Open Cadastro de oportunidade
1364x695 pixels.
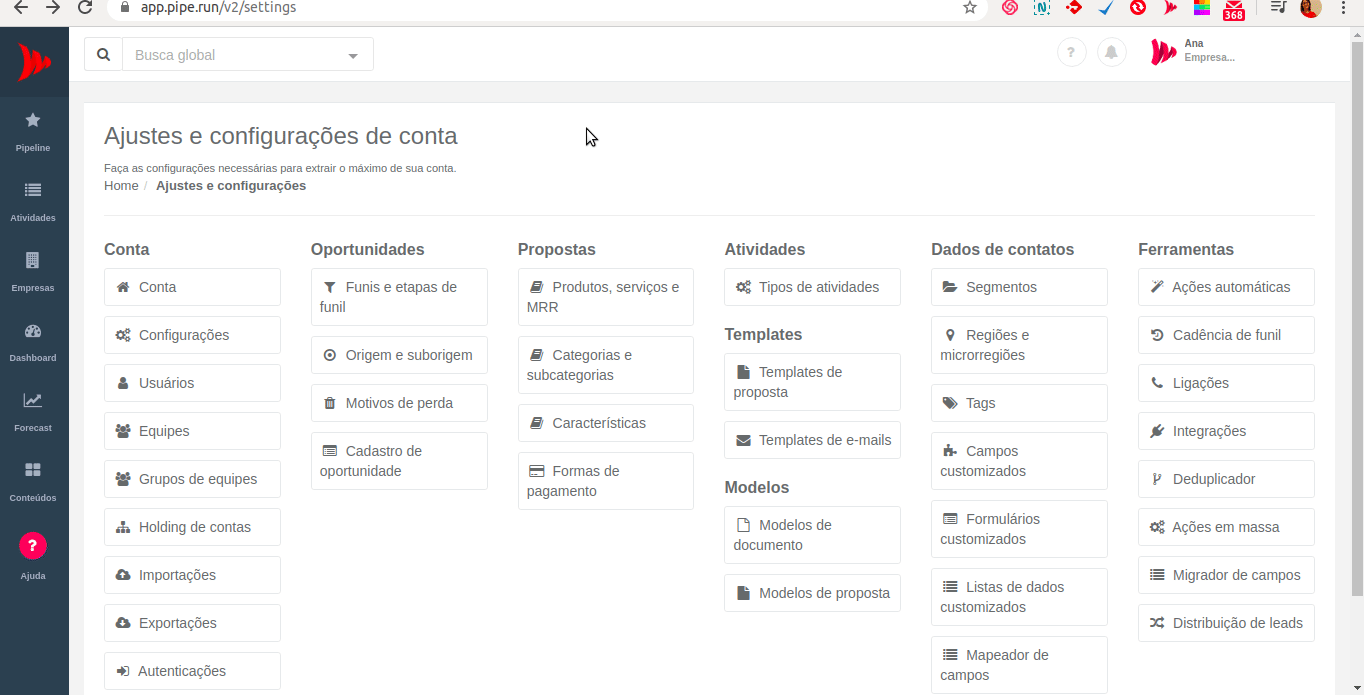tap(399, 461)
